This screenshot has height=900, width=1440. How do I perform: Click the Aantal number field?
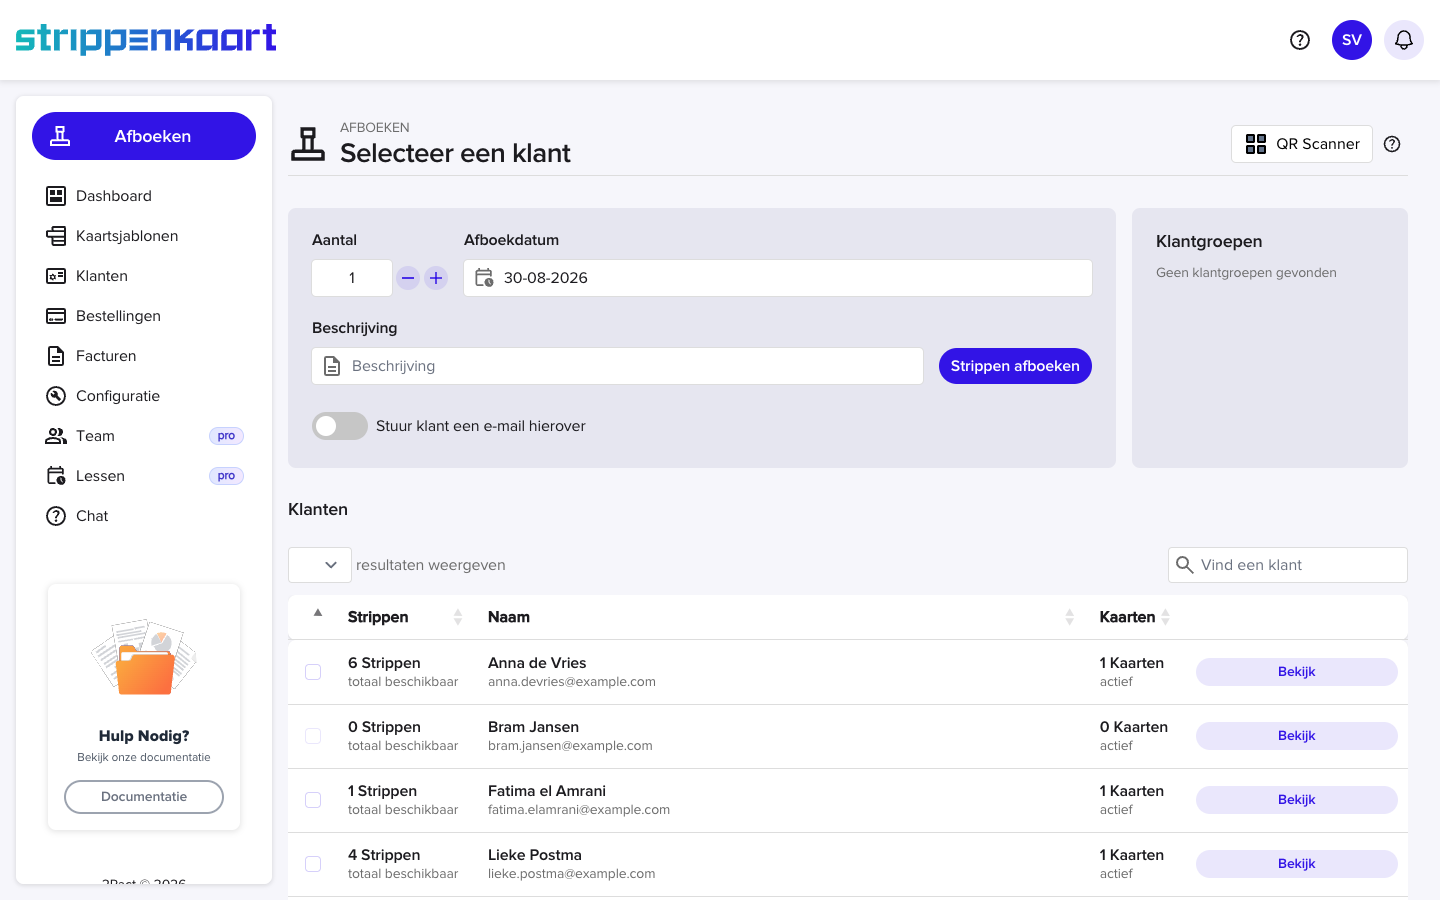click(x=352, y=278)
